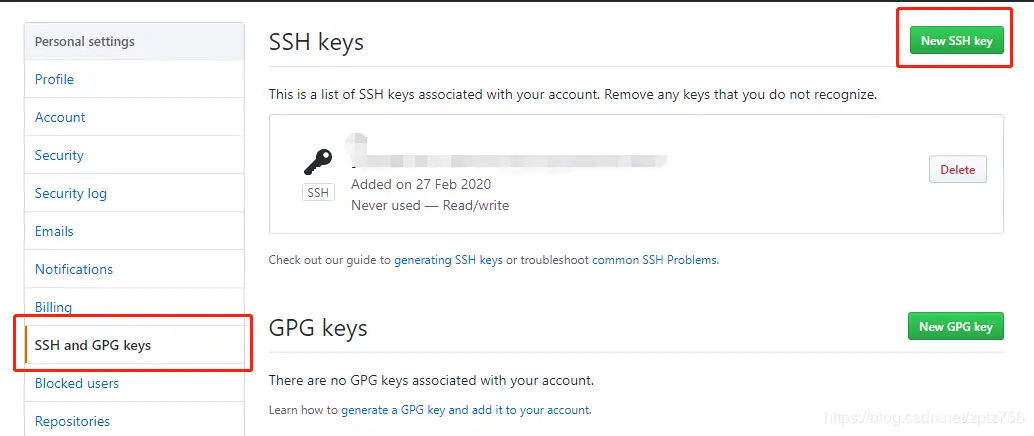The width and height of the screenshot is (1034, 436).
Task: Click the key icon beside SSH entry
Action: click(x=318, y=162)
